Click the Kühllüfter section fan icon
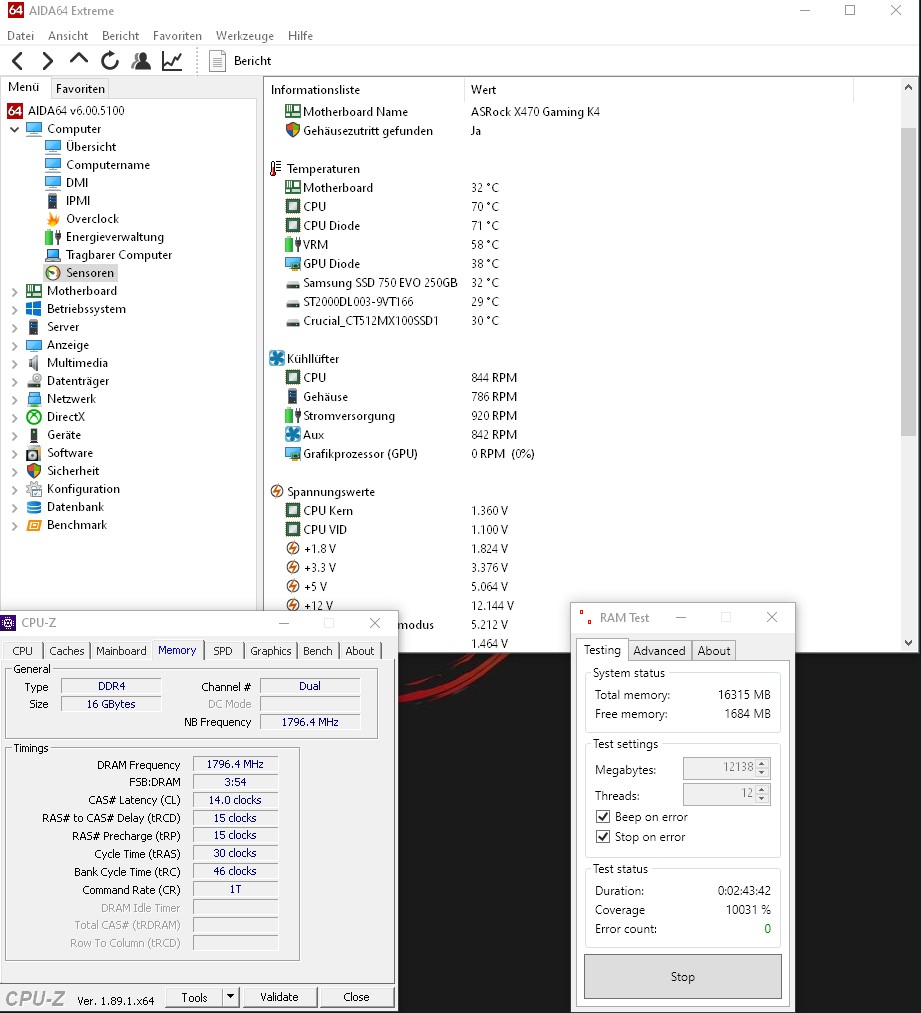 click(x=276, y=359)
